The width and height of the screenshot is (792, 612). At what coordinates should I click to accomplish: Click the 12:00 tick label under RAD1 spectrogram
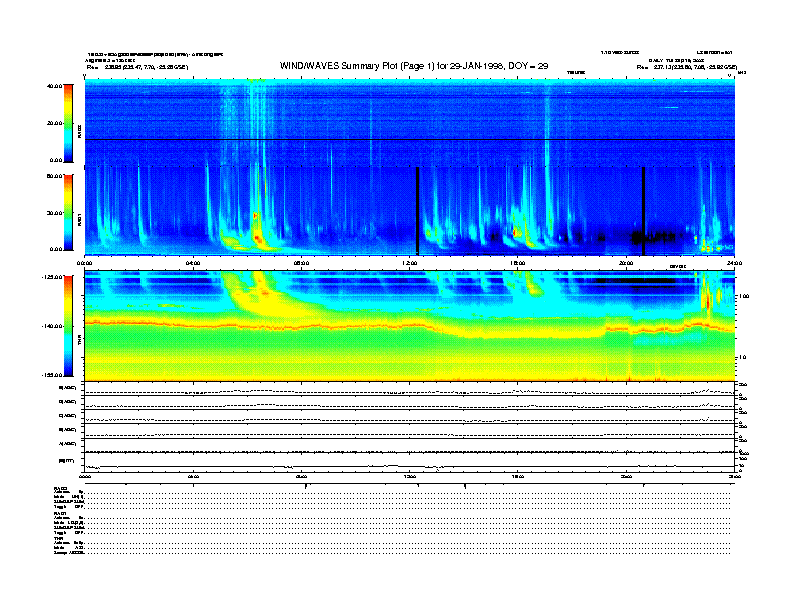[410, 263]
